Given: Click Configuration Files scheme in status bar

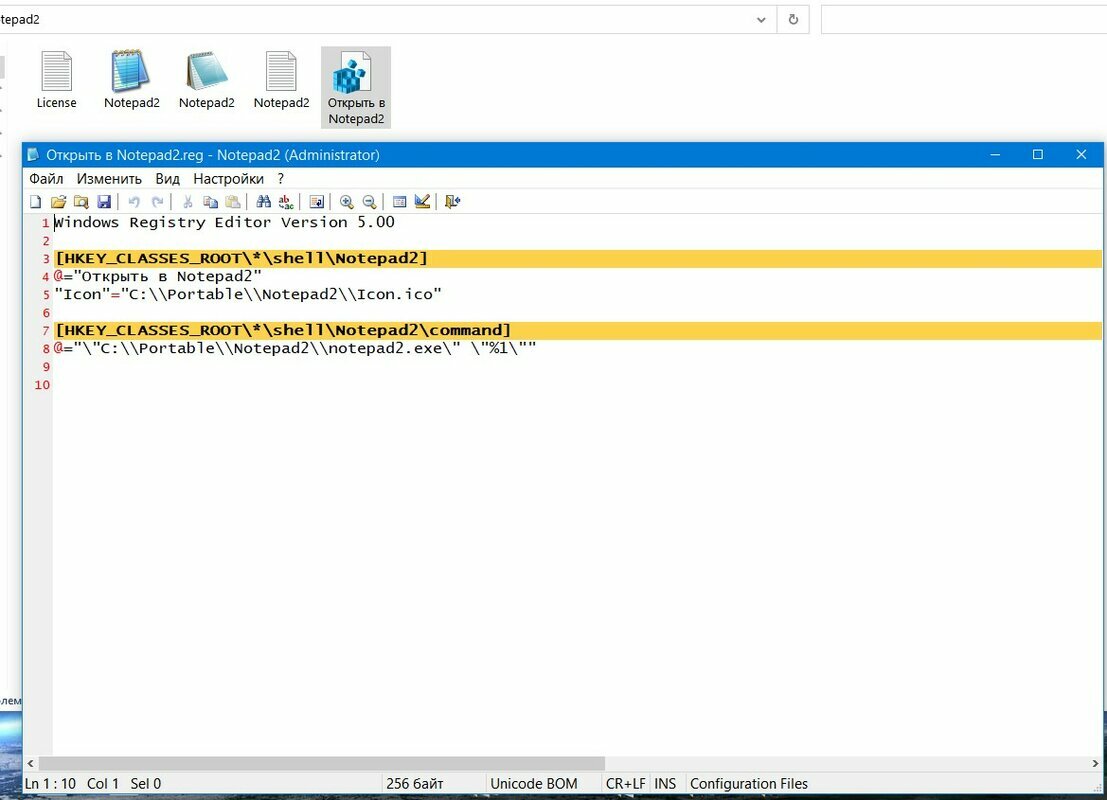Looking at the screenshot, I should pos(749,784).
